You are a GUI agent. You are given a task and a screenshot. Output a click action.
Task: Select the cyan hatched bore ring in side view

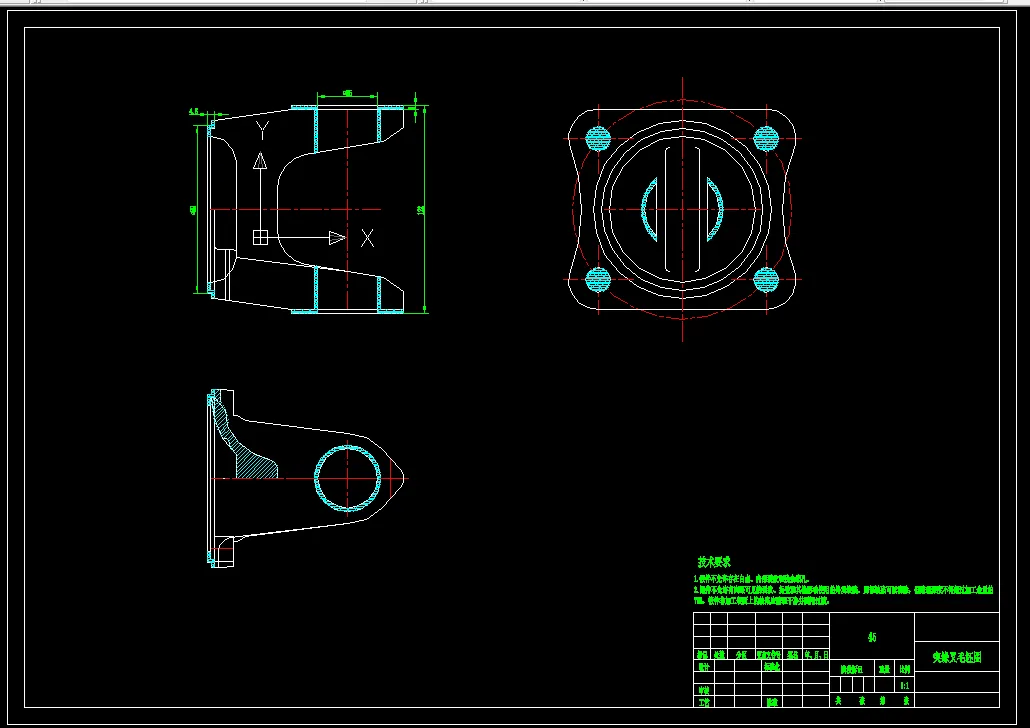tap(347, 478)
